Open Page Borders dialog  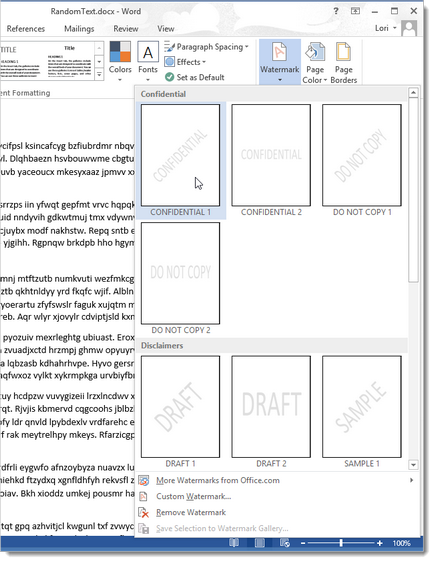point(343,62)
